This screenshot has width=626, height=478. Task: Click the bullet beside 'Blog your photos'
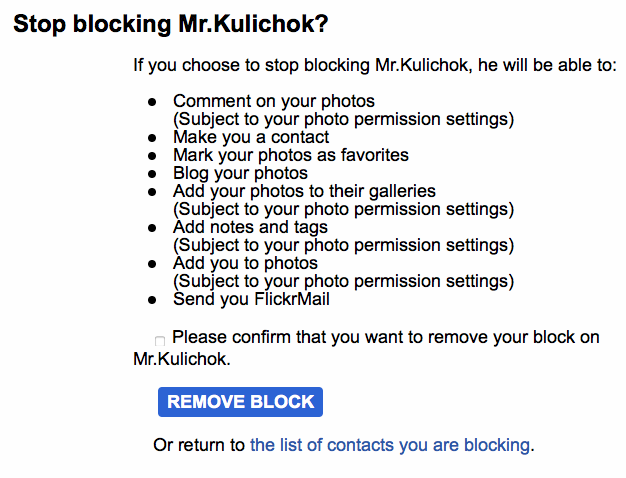coord(152,174)
